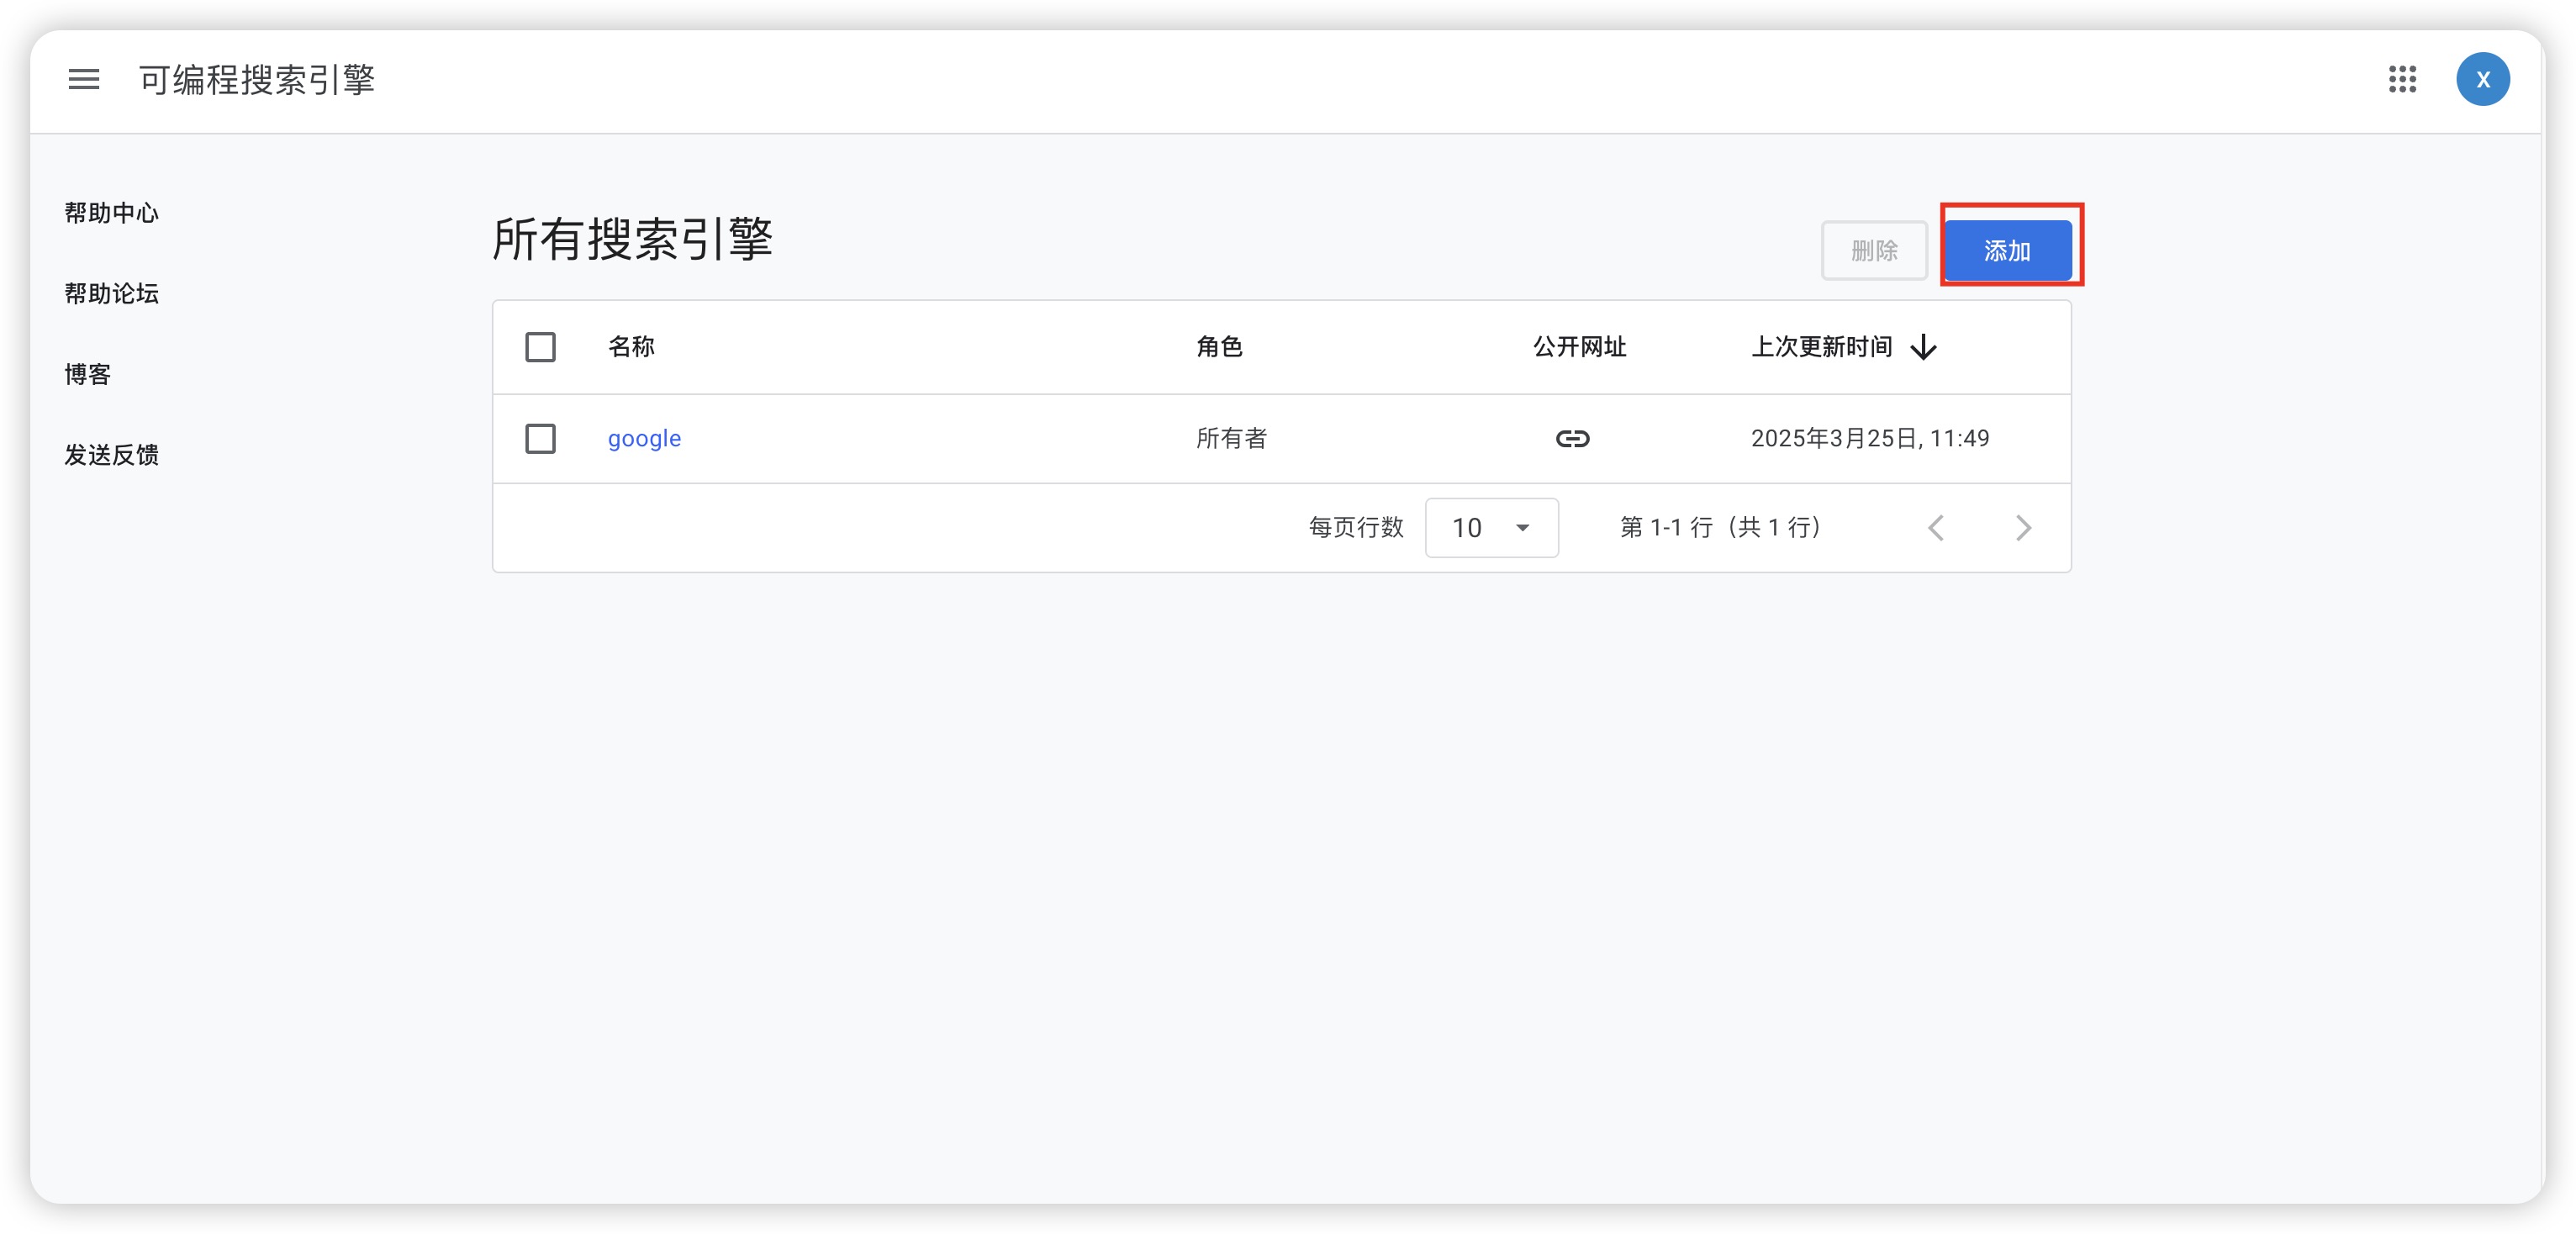The image size is (2576, 1234).
Task: Click the sort arrow by 上次更新时间
Action: pos(1923,347)
